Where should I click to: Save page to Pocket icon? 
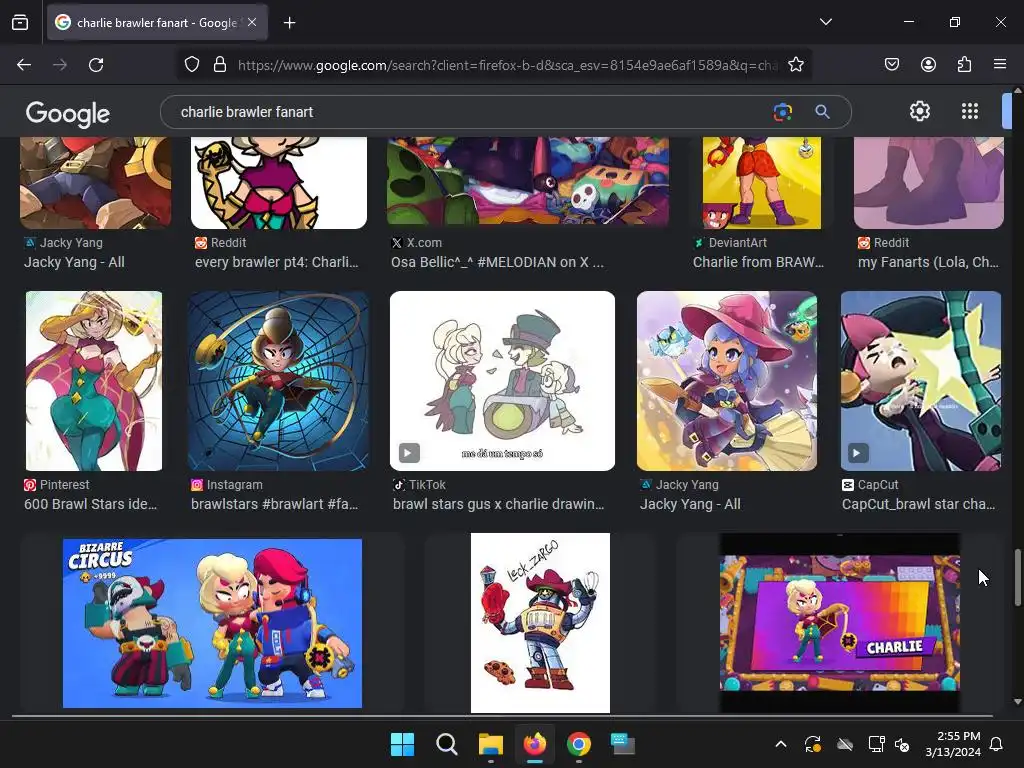tap(891, 65)
